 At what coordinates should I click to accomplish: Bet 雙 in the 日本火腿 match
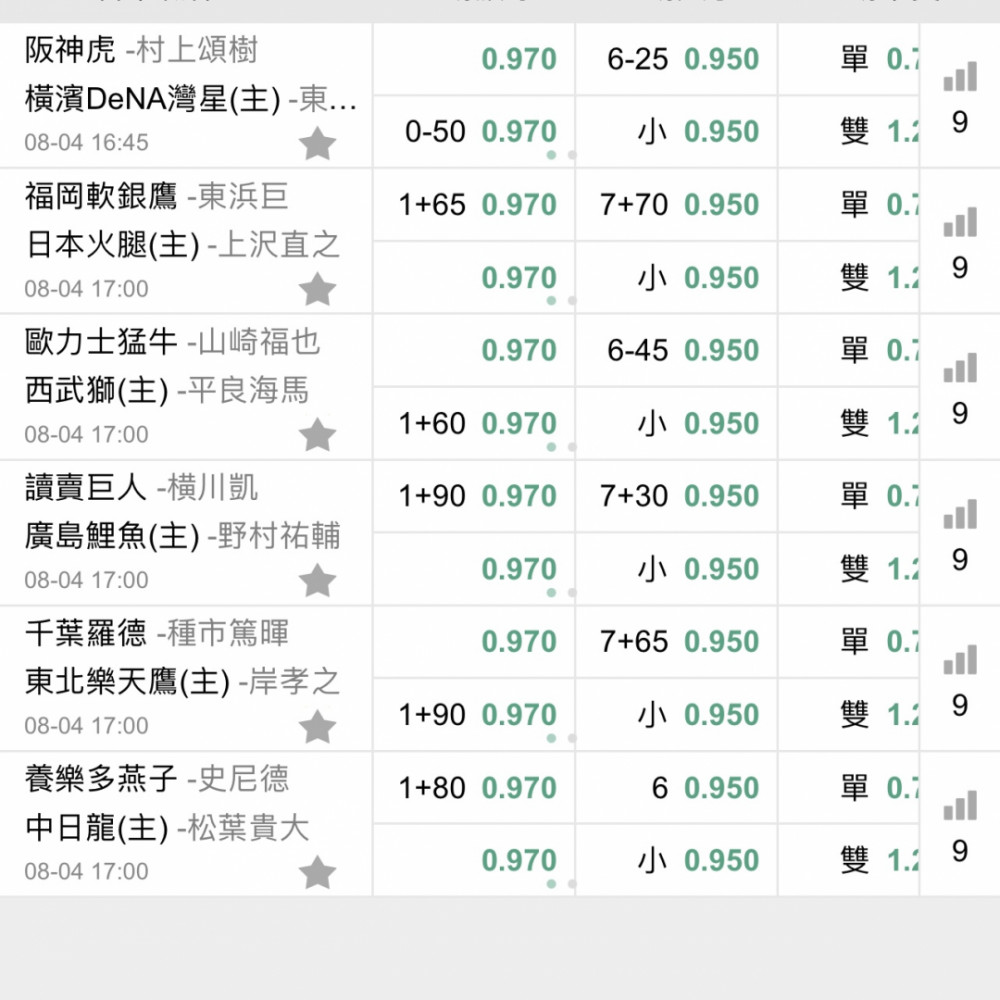click(x=849, y=278)
